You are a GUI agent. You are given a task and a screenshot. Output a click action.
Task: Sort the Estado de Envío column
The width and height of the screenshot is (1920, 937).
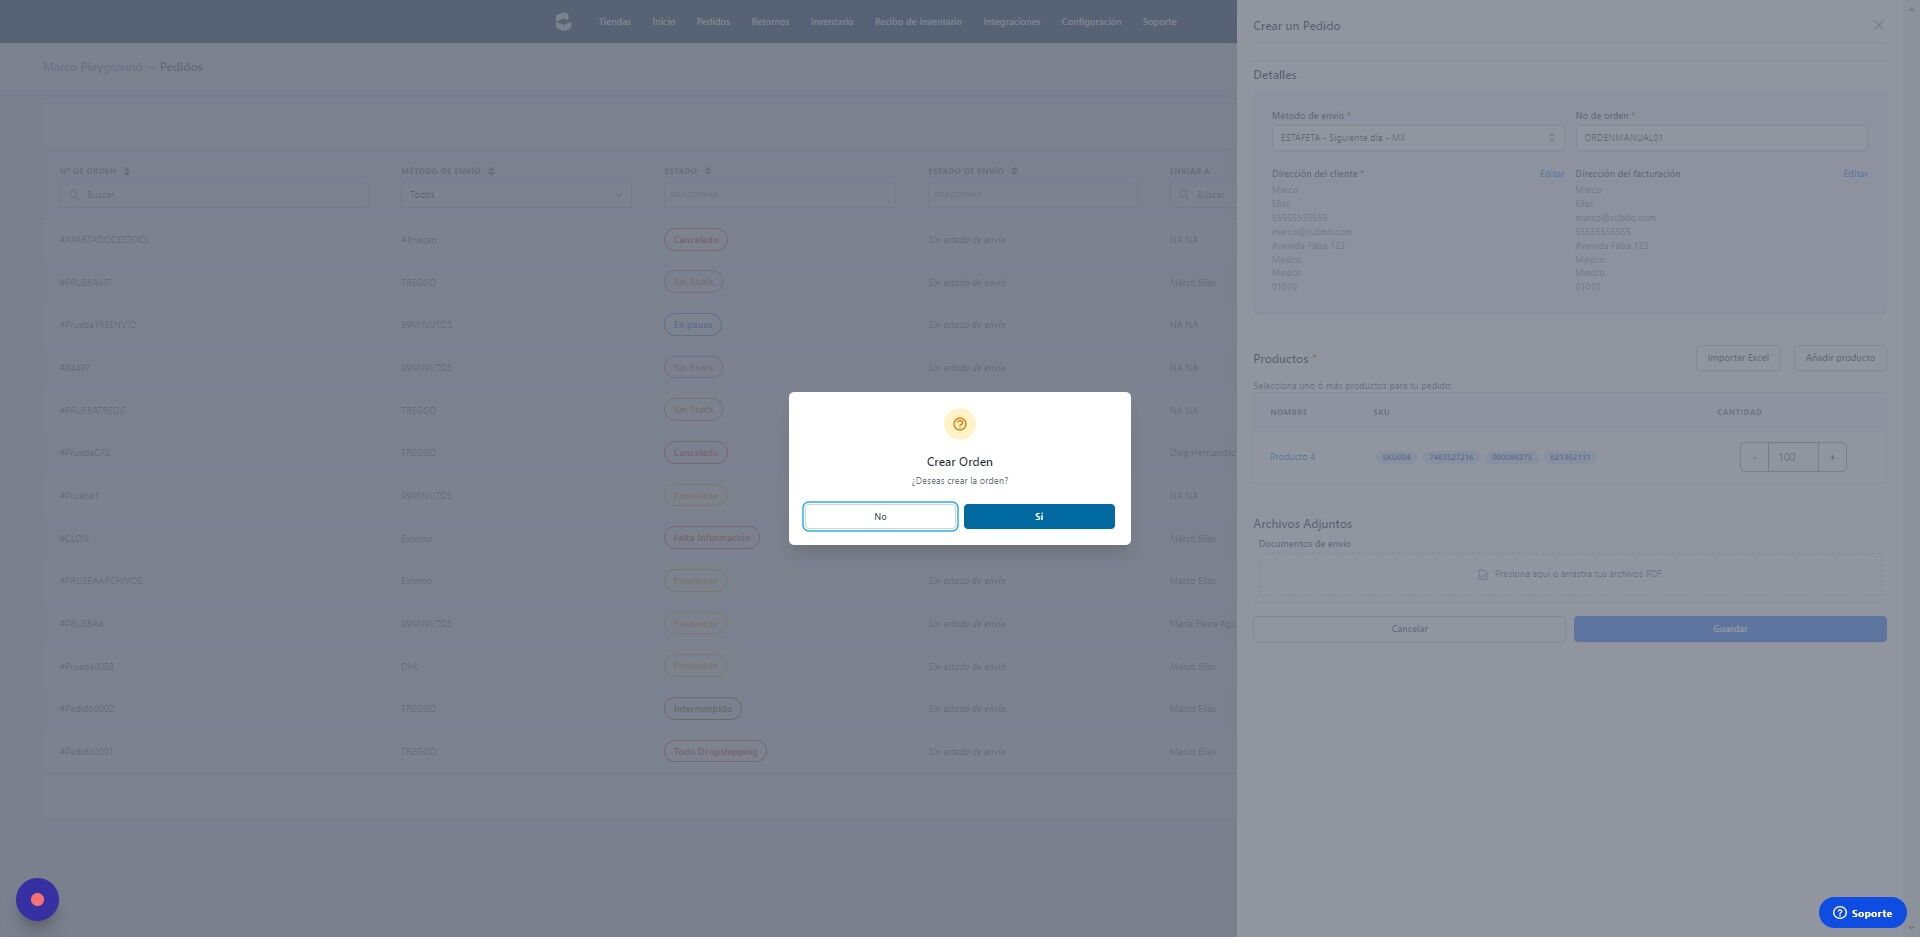(x=1013, y=171)
